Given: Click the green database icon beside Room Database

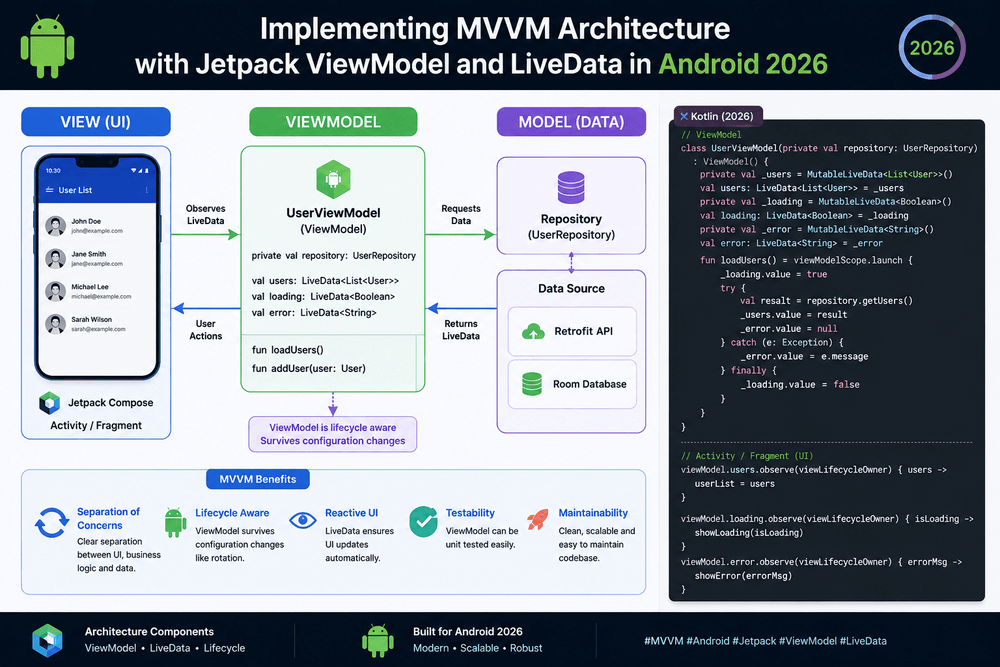Looking at the screenshot, I should coord(532,384).
